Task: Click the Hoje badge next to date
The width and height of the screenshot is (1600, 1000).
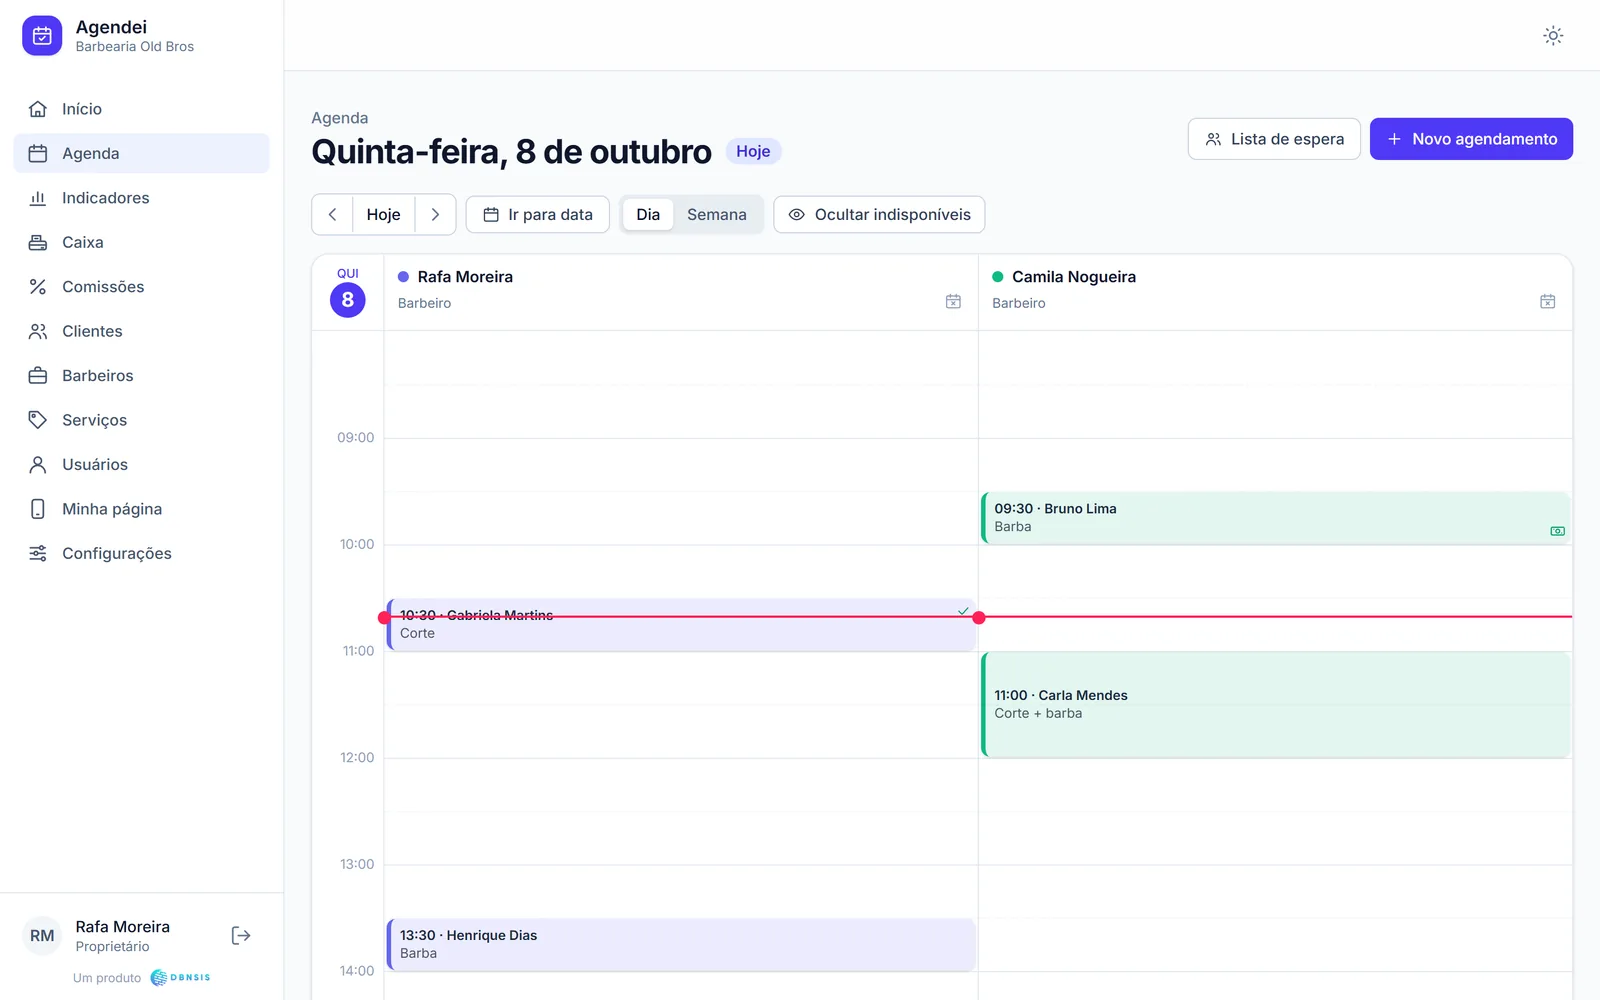Action: pos(753,151)
